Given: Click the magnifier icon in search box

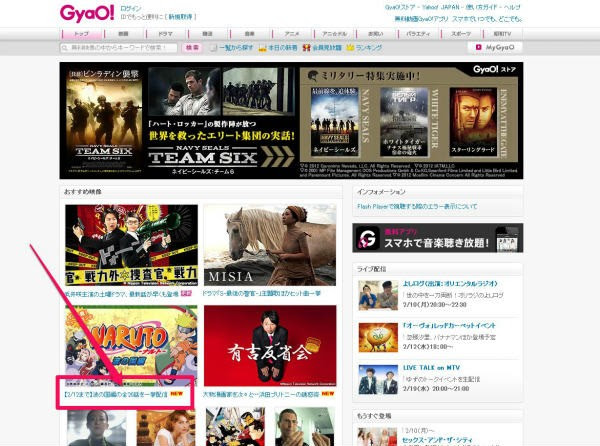Looking at the screenshot, I should pyautogui.click(x=65, y=48).
